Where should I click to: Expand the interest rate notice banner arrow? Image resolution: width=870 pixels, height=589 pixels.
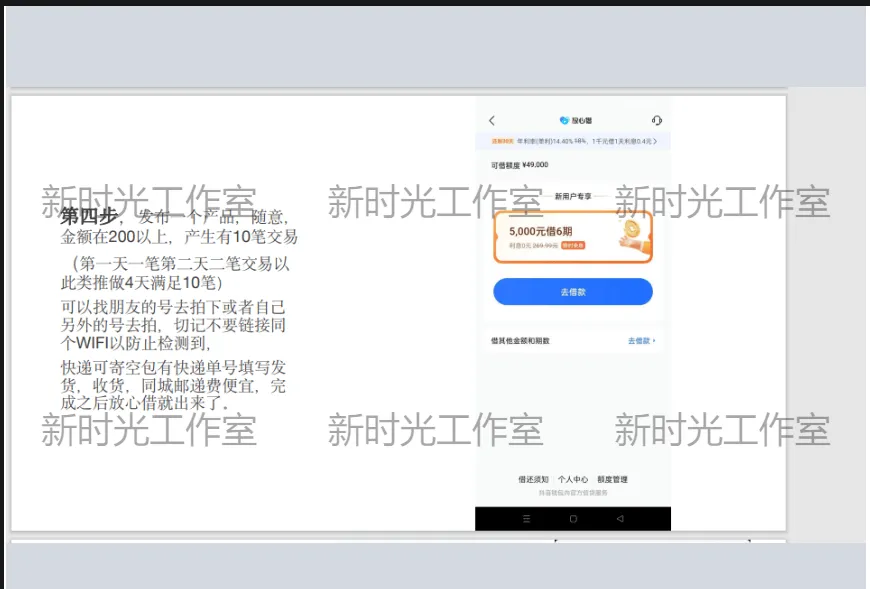coord(656,142)
